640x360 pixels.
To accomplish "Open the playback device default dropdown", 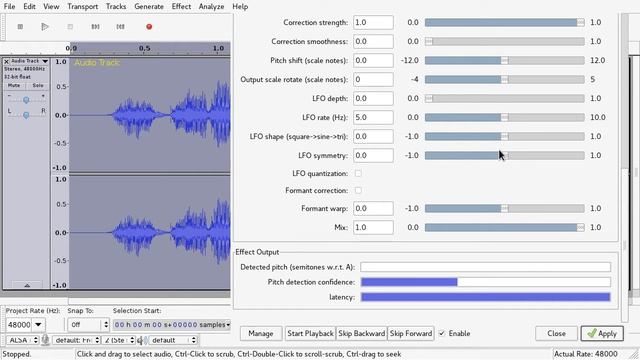I will coord(173,340).
